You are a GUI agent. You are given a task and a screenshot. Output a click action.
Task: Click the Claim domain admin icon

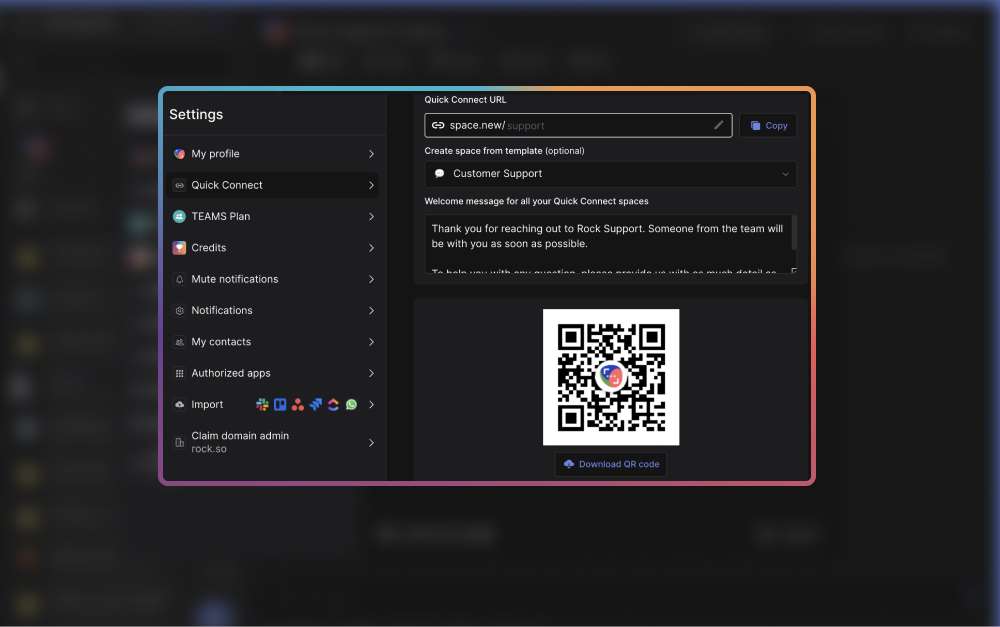pyautogui.click(x=181, y=442)
